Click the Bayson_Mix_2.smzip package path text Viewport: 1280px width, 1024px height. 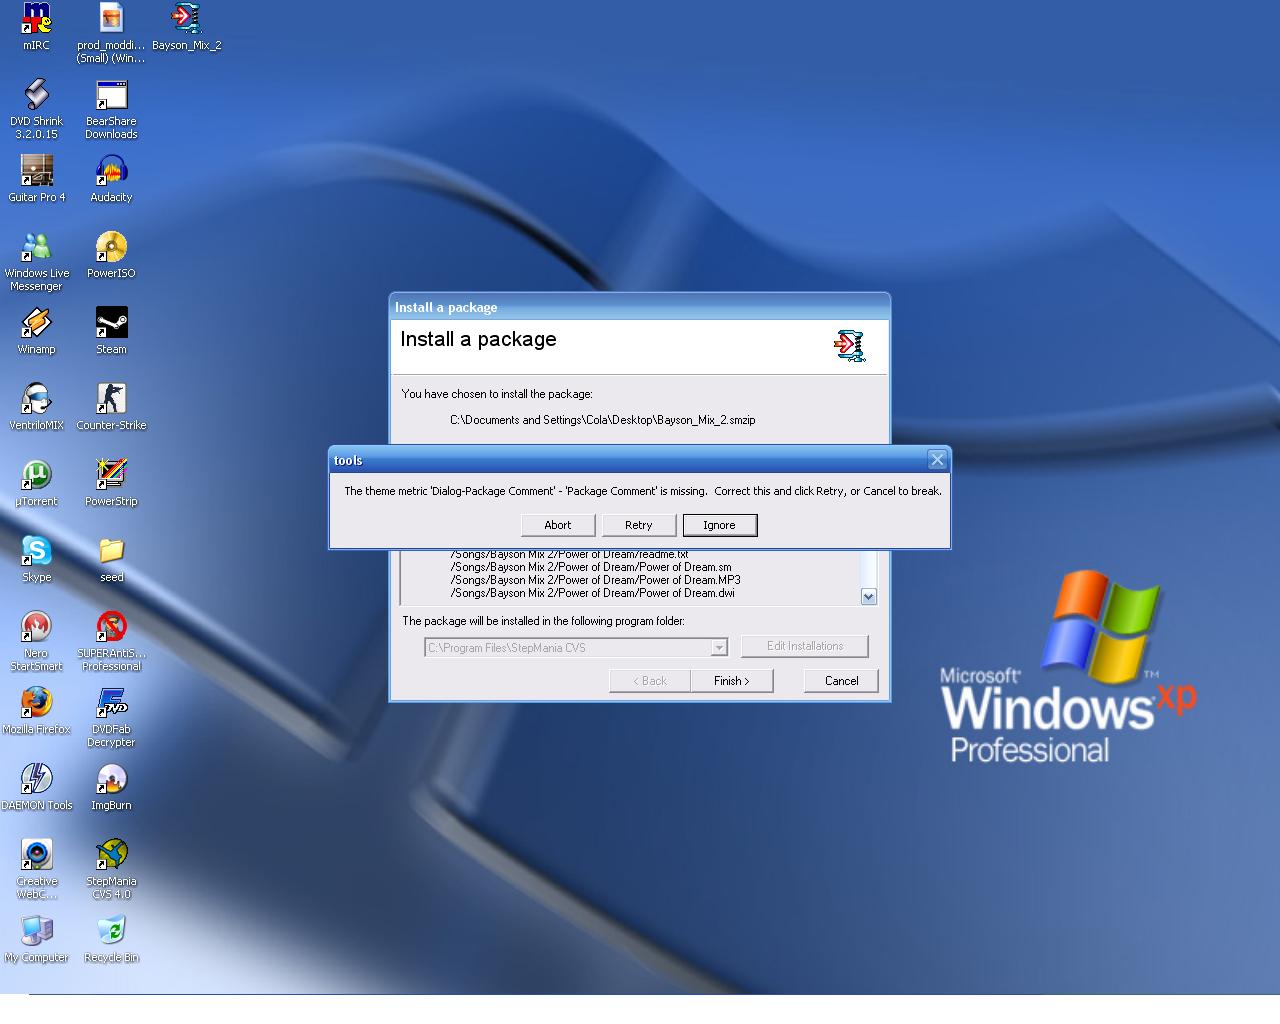click(x=603, y=420)
